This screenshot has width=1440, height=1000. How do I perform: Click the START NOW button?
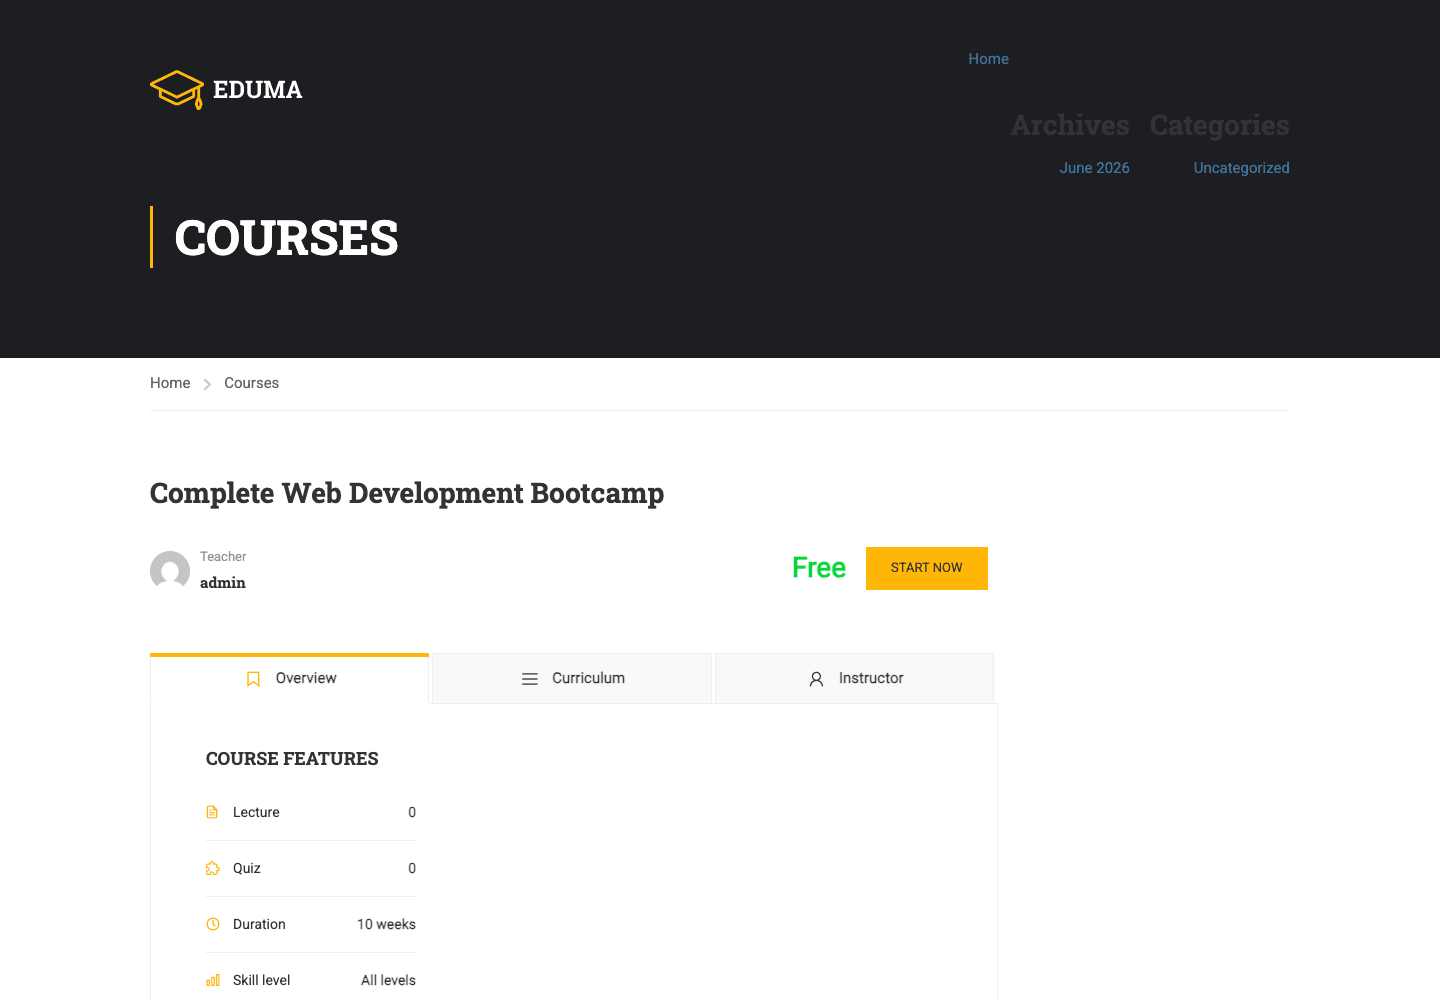coord(927,568)
